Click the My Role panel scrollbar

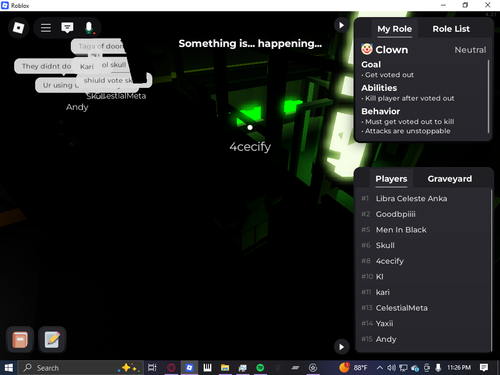[x=489, y=97]
